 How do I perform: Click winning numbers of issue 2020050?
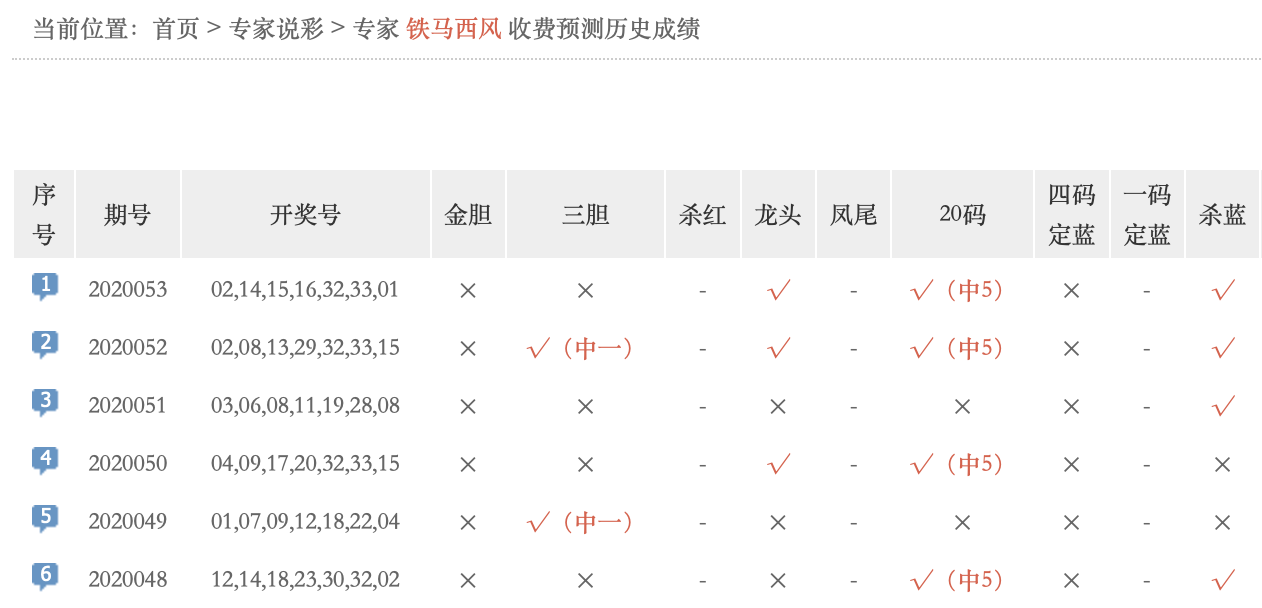[305, 463]
